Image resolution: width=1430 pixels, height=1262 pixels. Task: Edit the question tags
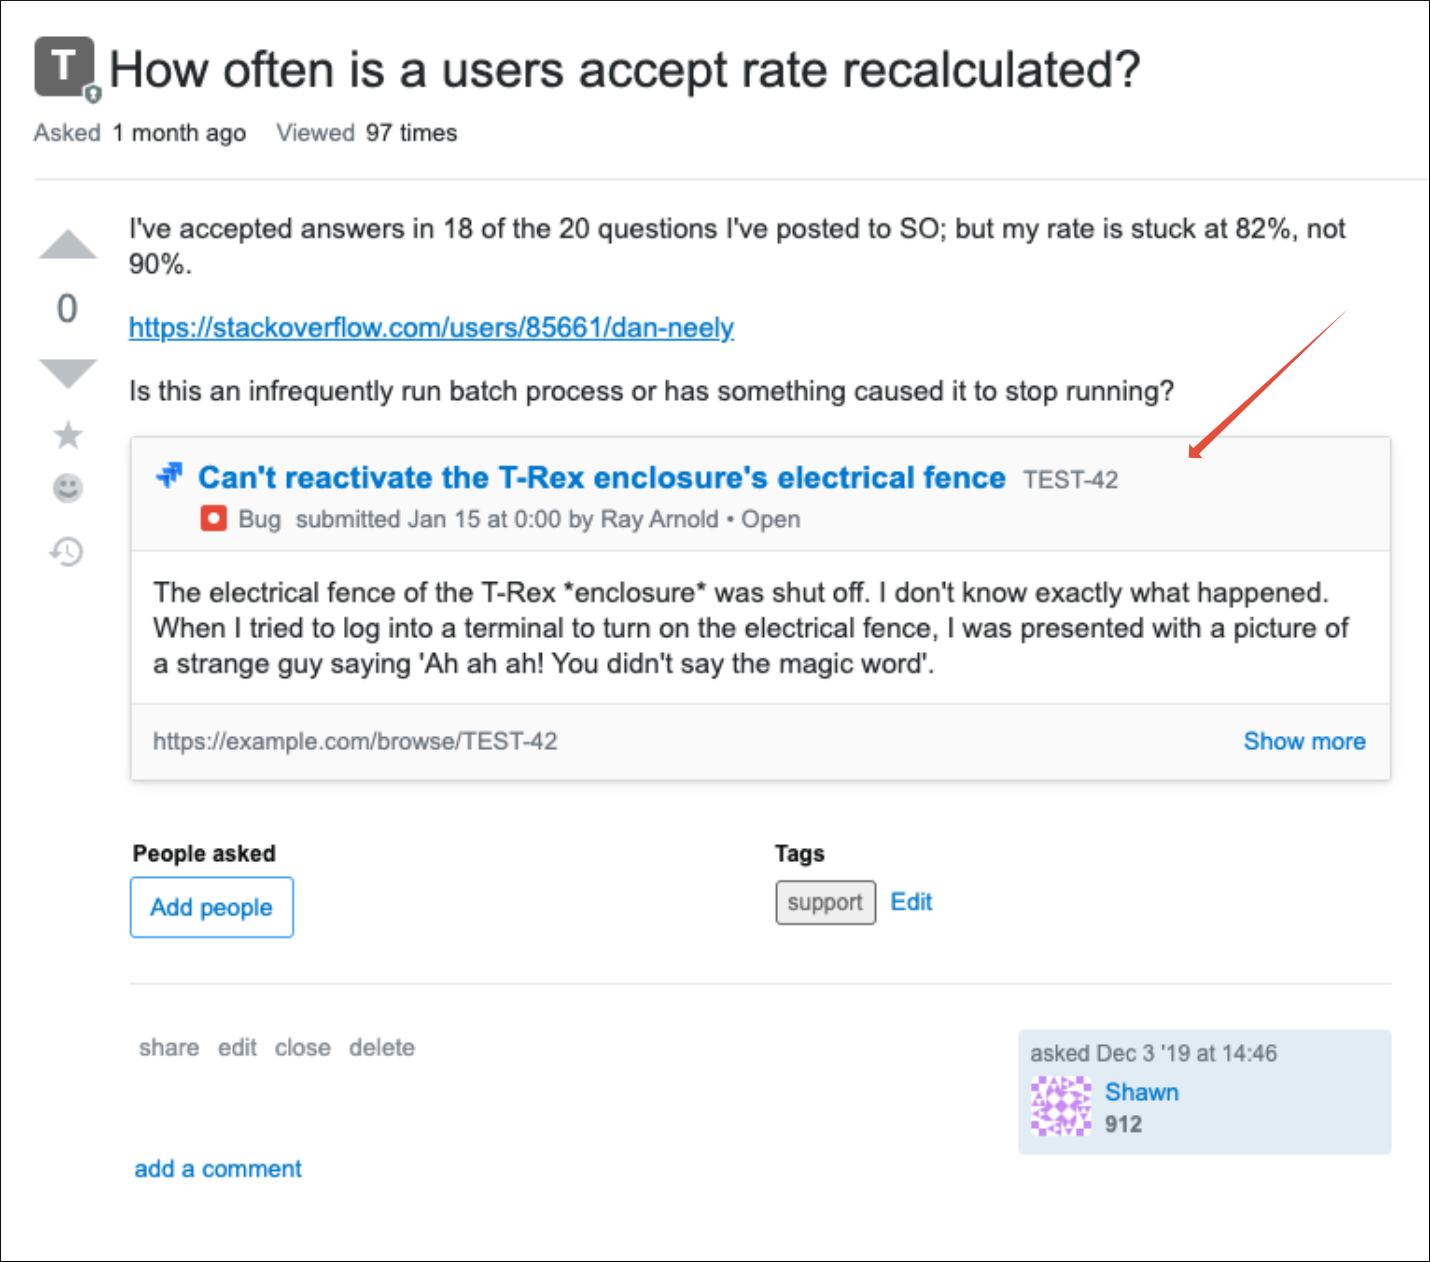click(x=911, y=902)
